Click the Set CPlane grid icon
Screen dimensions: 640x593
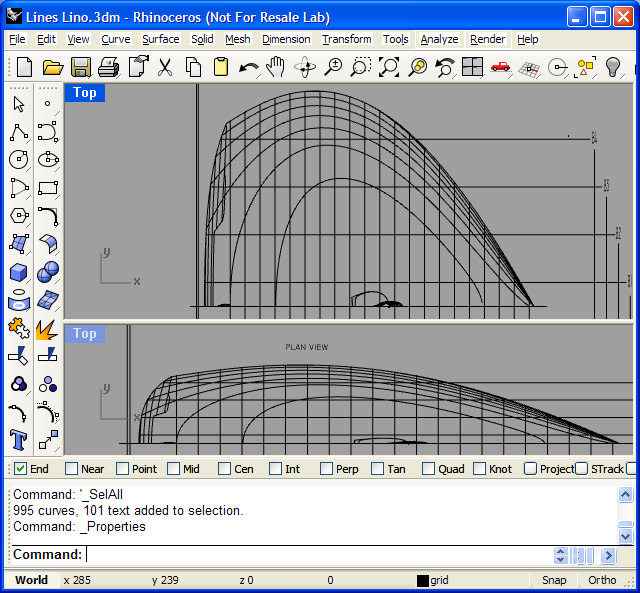point(529,69)
